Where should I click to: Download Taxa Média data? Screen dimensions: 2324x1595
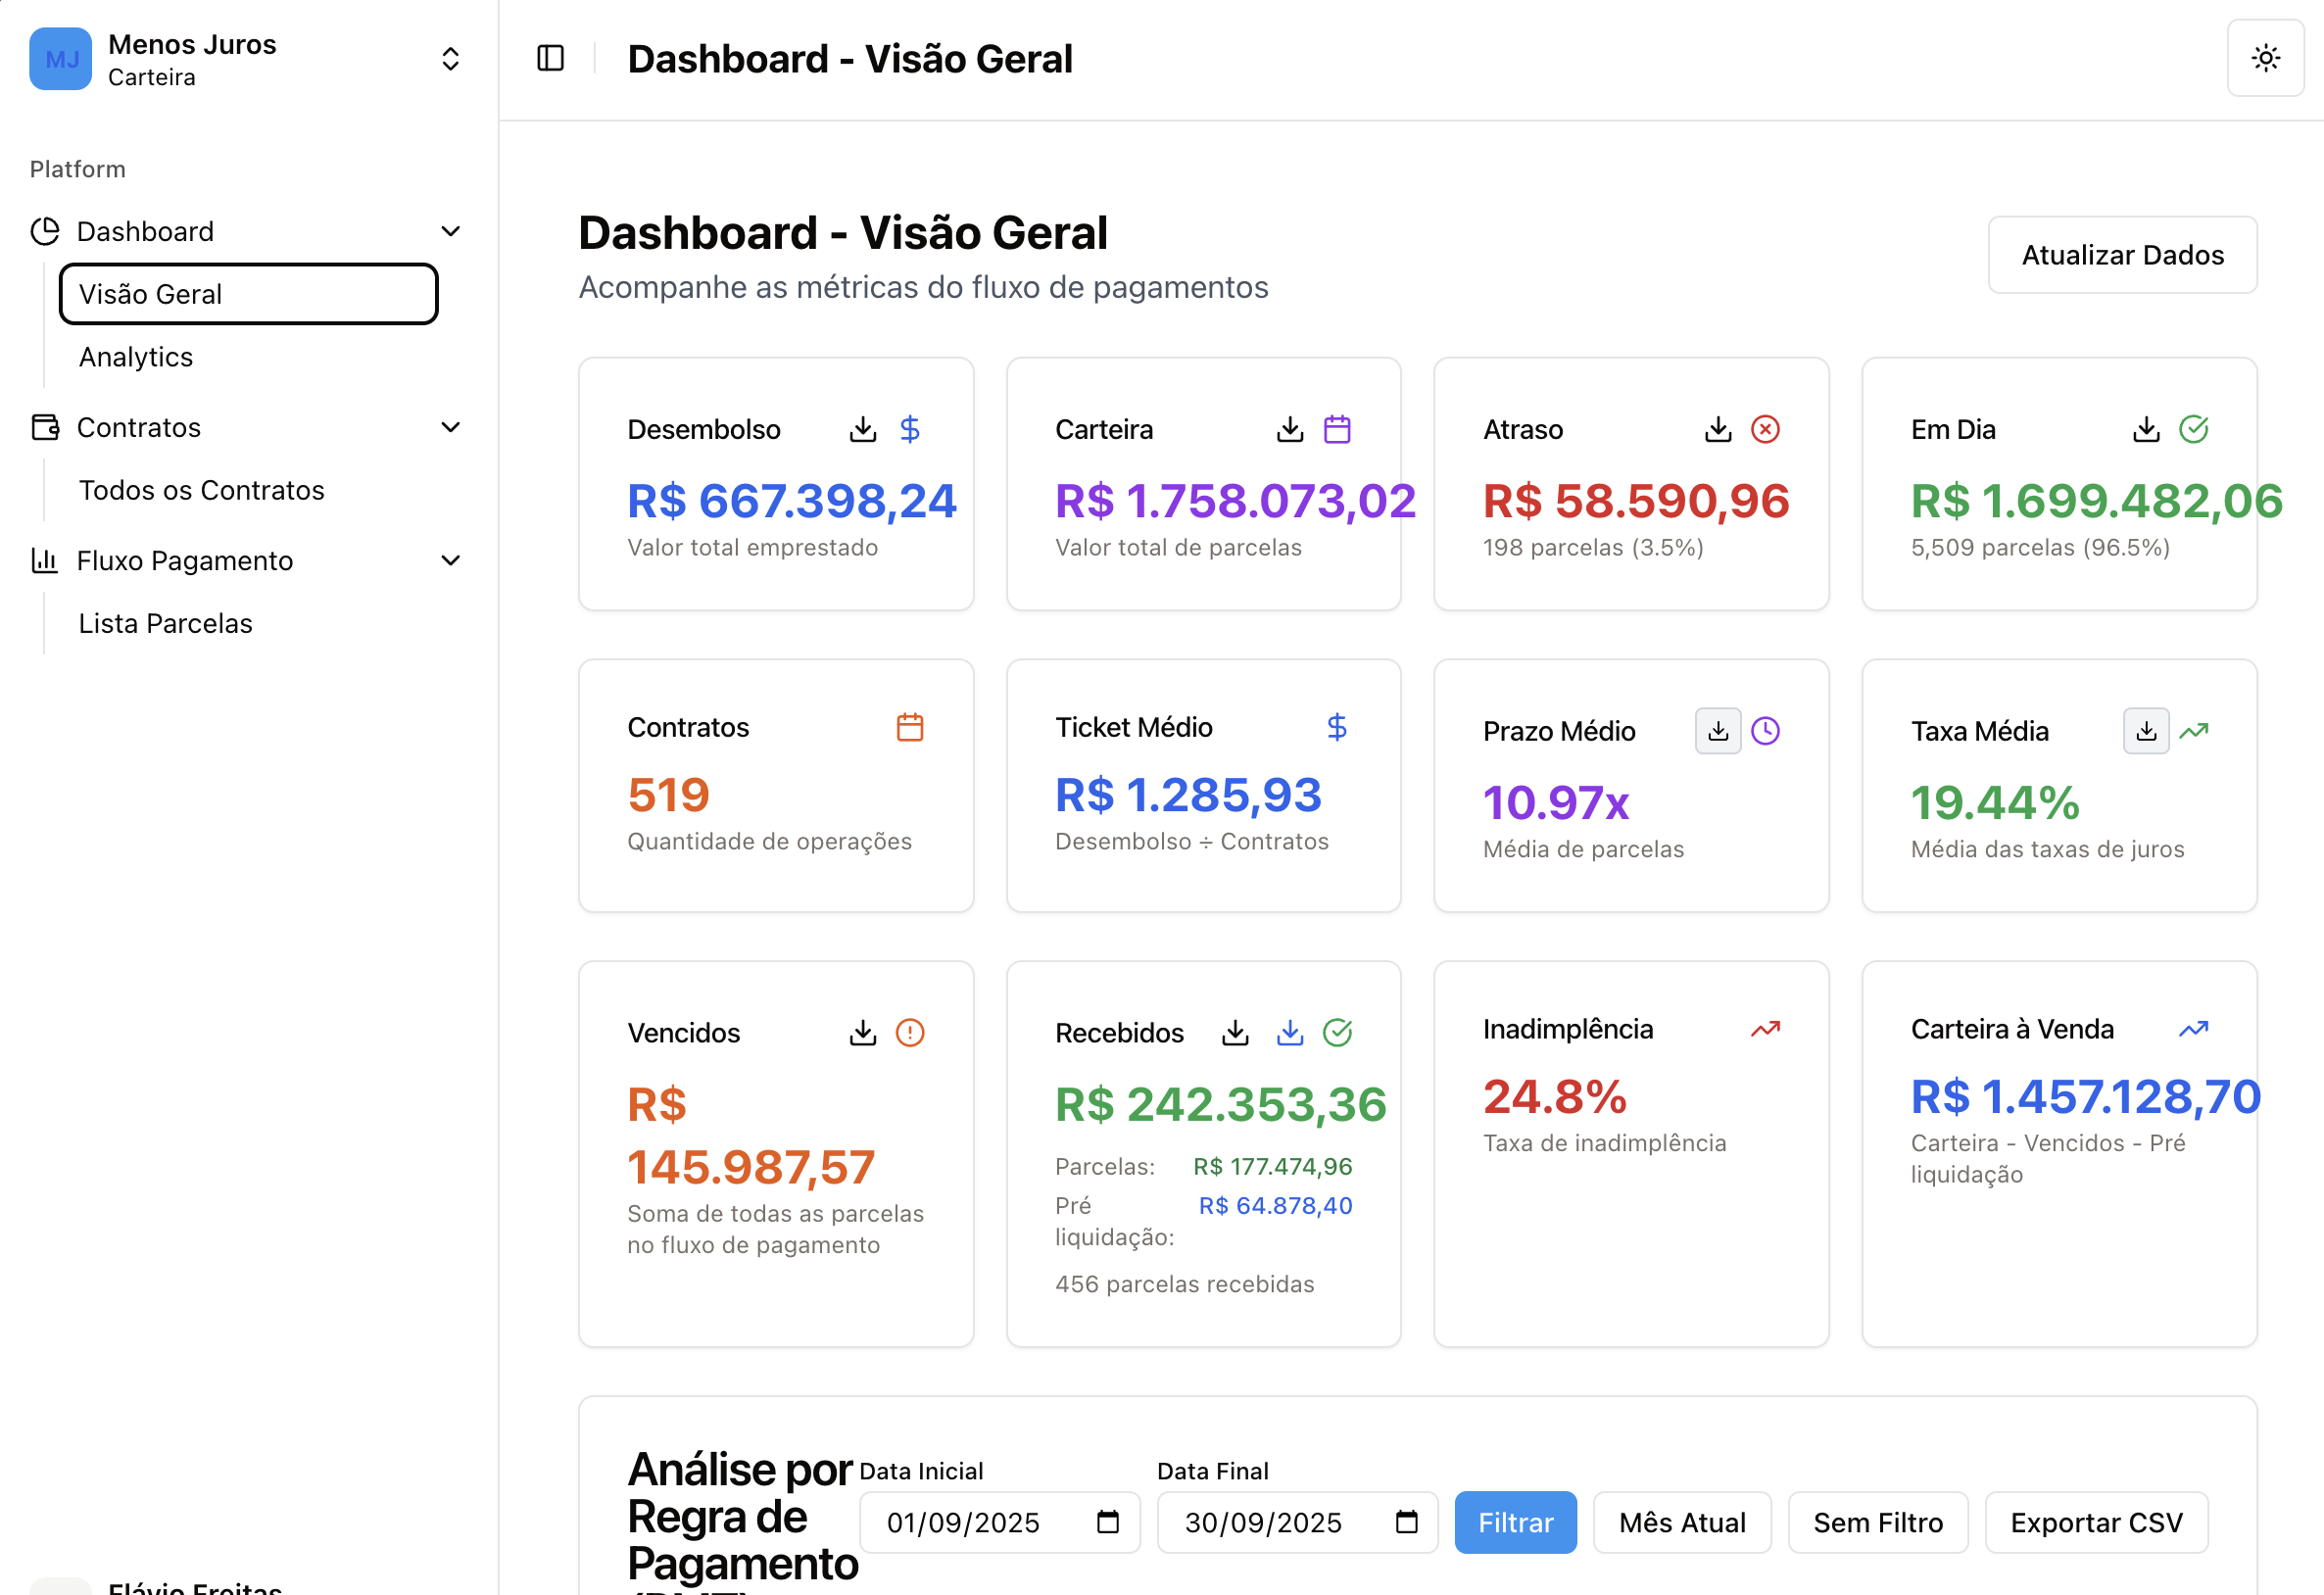[x=2145, y=732]
